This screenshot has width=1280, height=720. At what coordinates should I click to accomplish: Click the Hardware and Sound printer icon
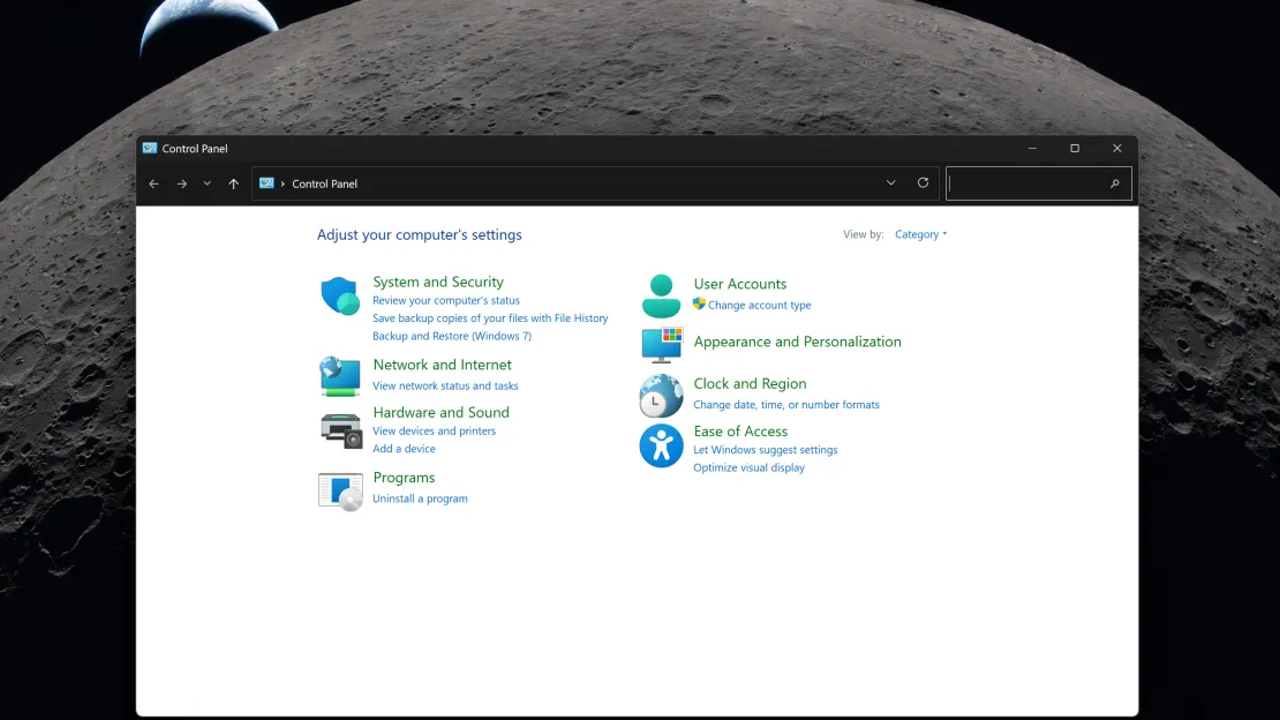[340, 430]
